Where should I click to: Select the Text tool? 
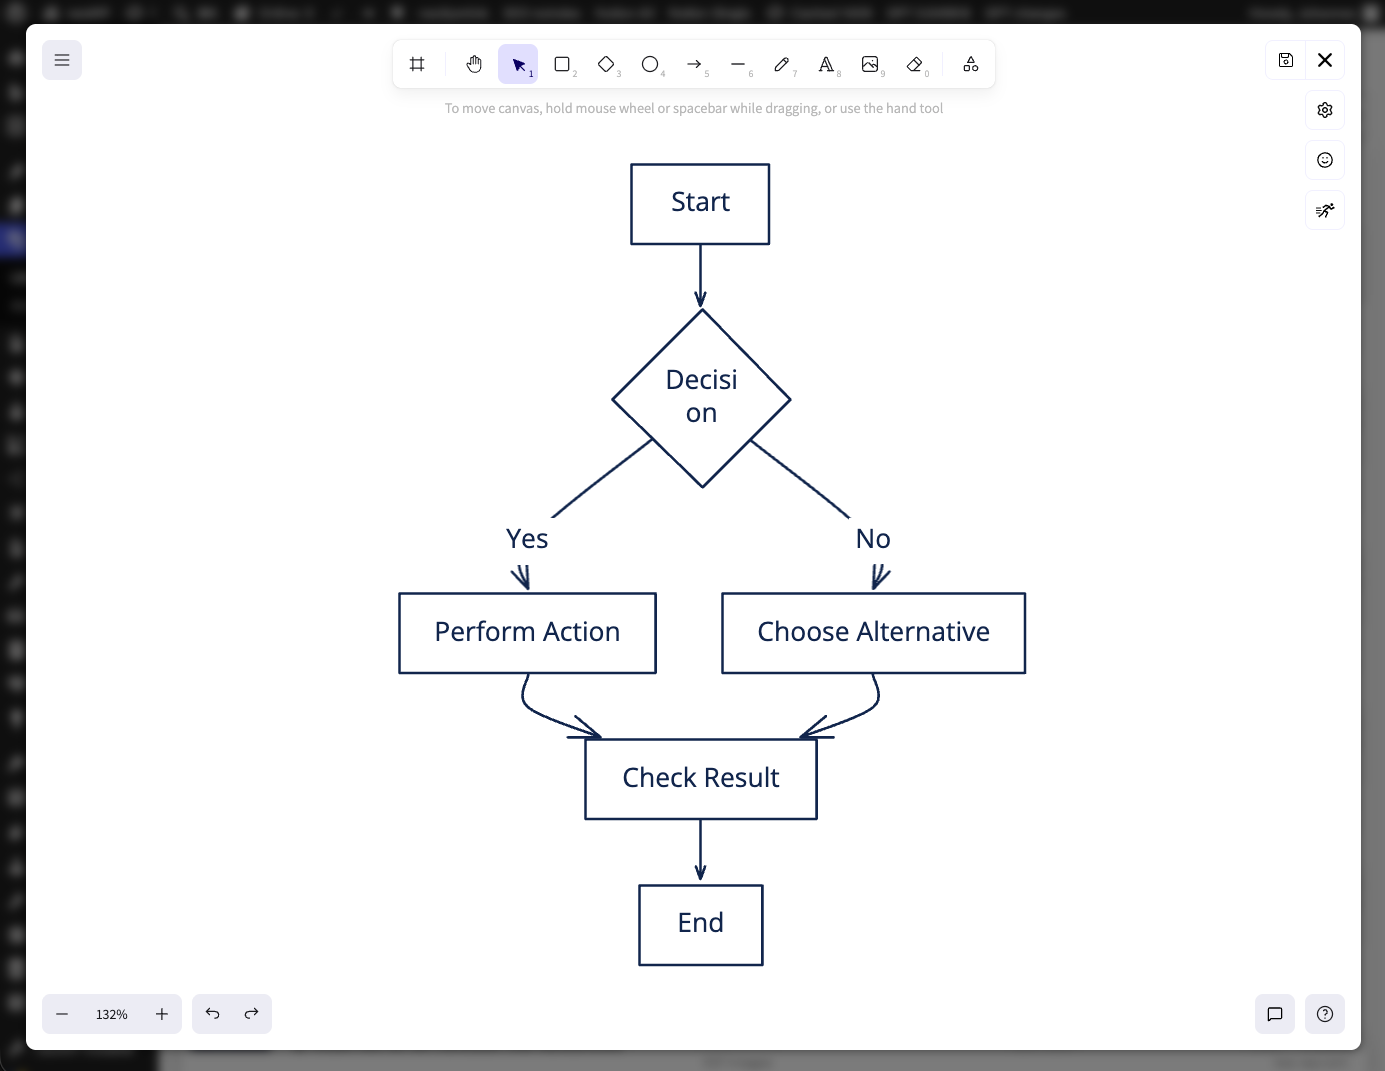point(826,64)
